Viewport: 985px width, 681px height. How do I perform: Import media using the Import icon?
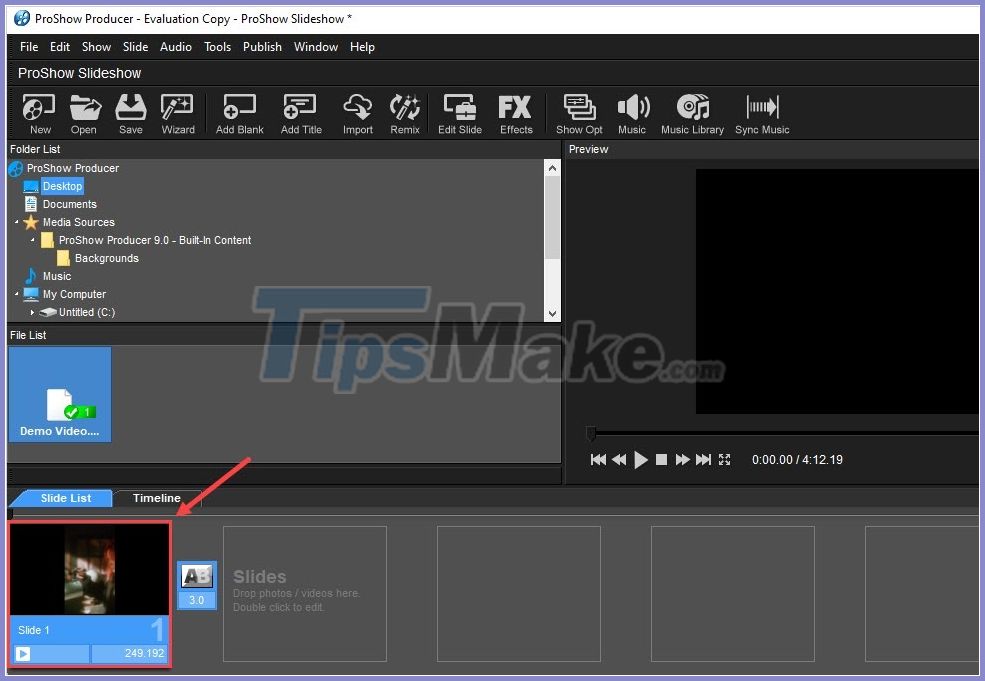point(357,112)
